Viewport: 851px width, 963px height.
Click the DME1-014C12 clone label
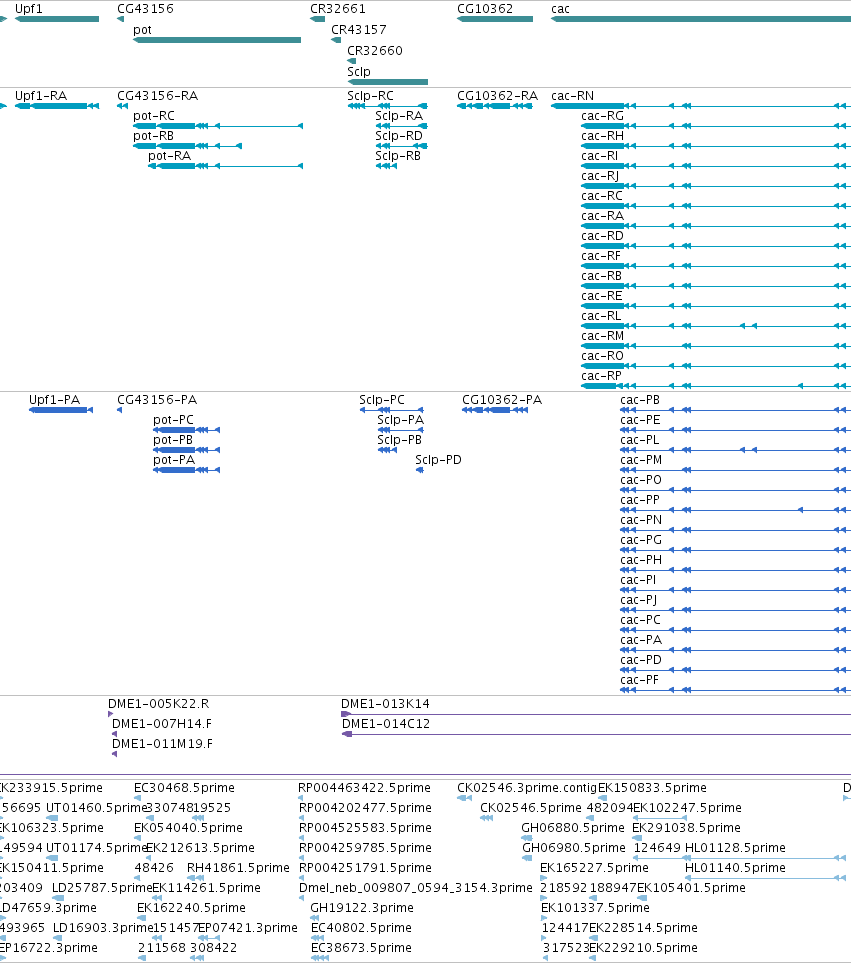click(x=386, y=723)
